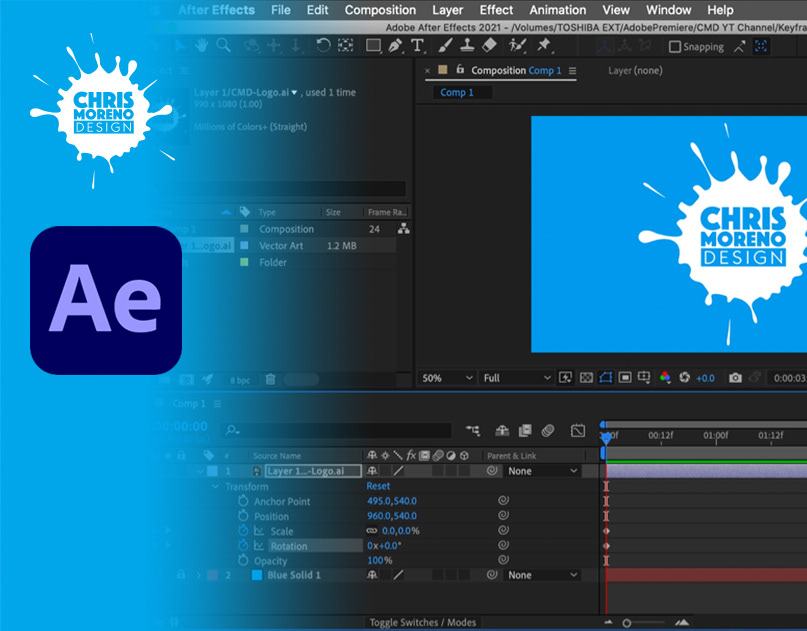Toggle the Scale stopwatch
Image resolution: width=807 pixels, height=631 pixels.
tap(243, 531)
